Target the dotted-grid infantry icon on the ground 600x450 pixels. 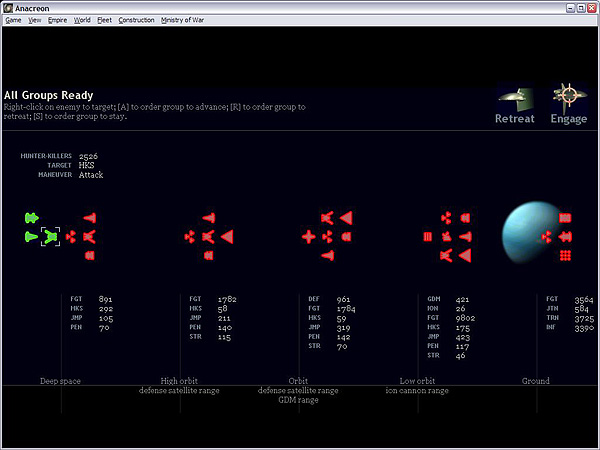(565, 255)
